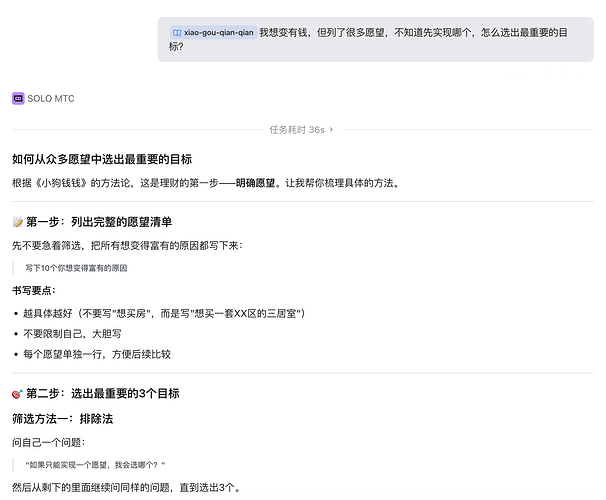Copy the user message with the faint copy icon
Viewport: 606px width, 500px height.
tap(547, 75)
